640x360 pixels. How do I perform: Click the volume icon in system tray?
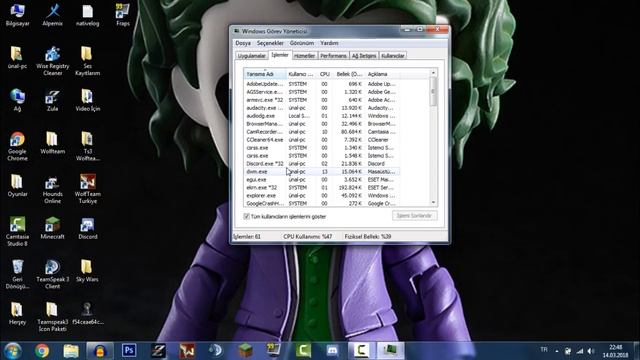click(x=590, y=351)
